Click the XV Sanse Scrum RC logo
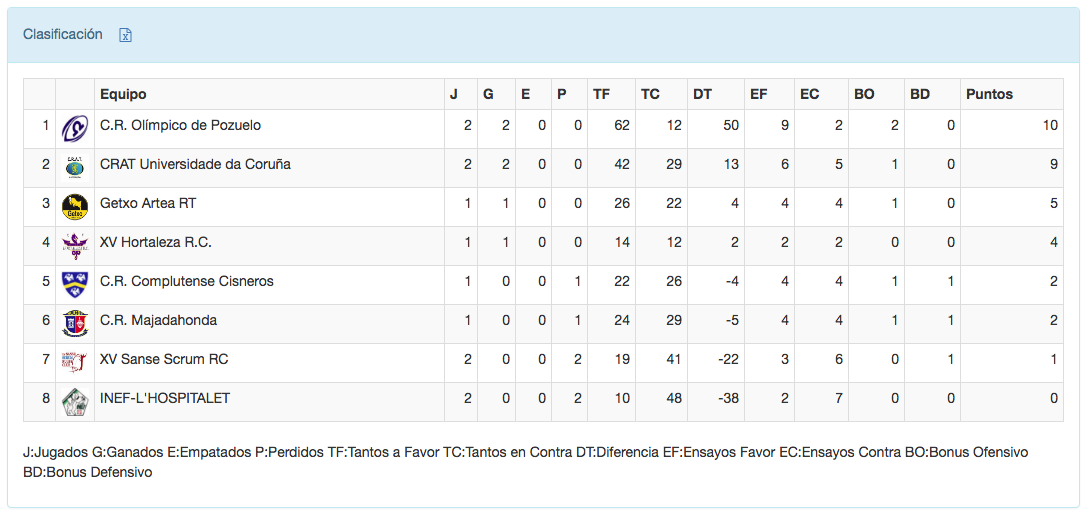This screenshot has width=1087, height=516. [x=75, y=362]
